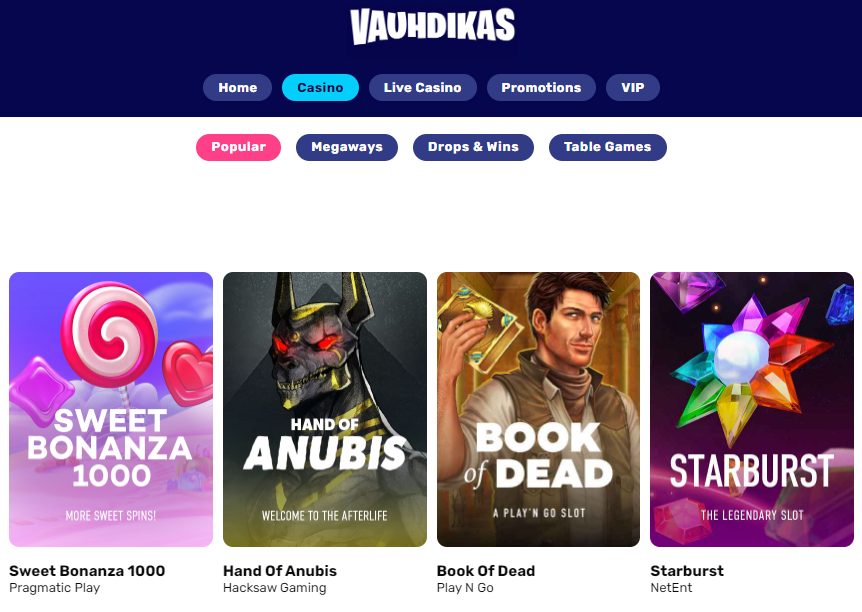Click the Vauhdikas logo

(432, 26)
